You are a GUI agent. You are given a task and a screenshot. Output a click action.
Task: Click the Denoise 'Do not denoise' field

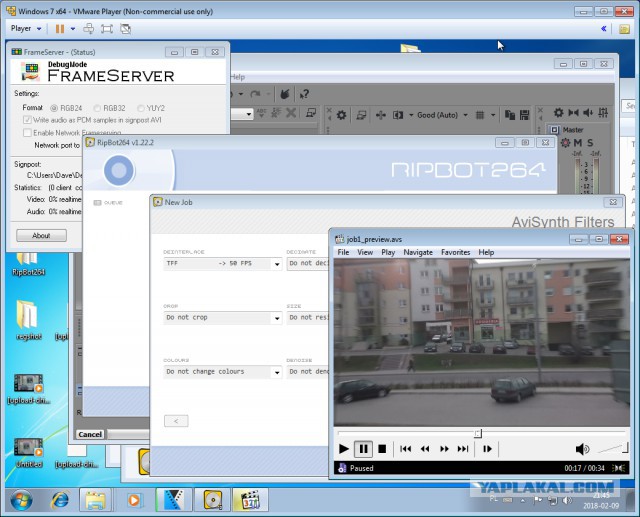(308, 372)
